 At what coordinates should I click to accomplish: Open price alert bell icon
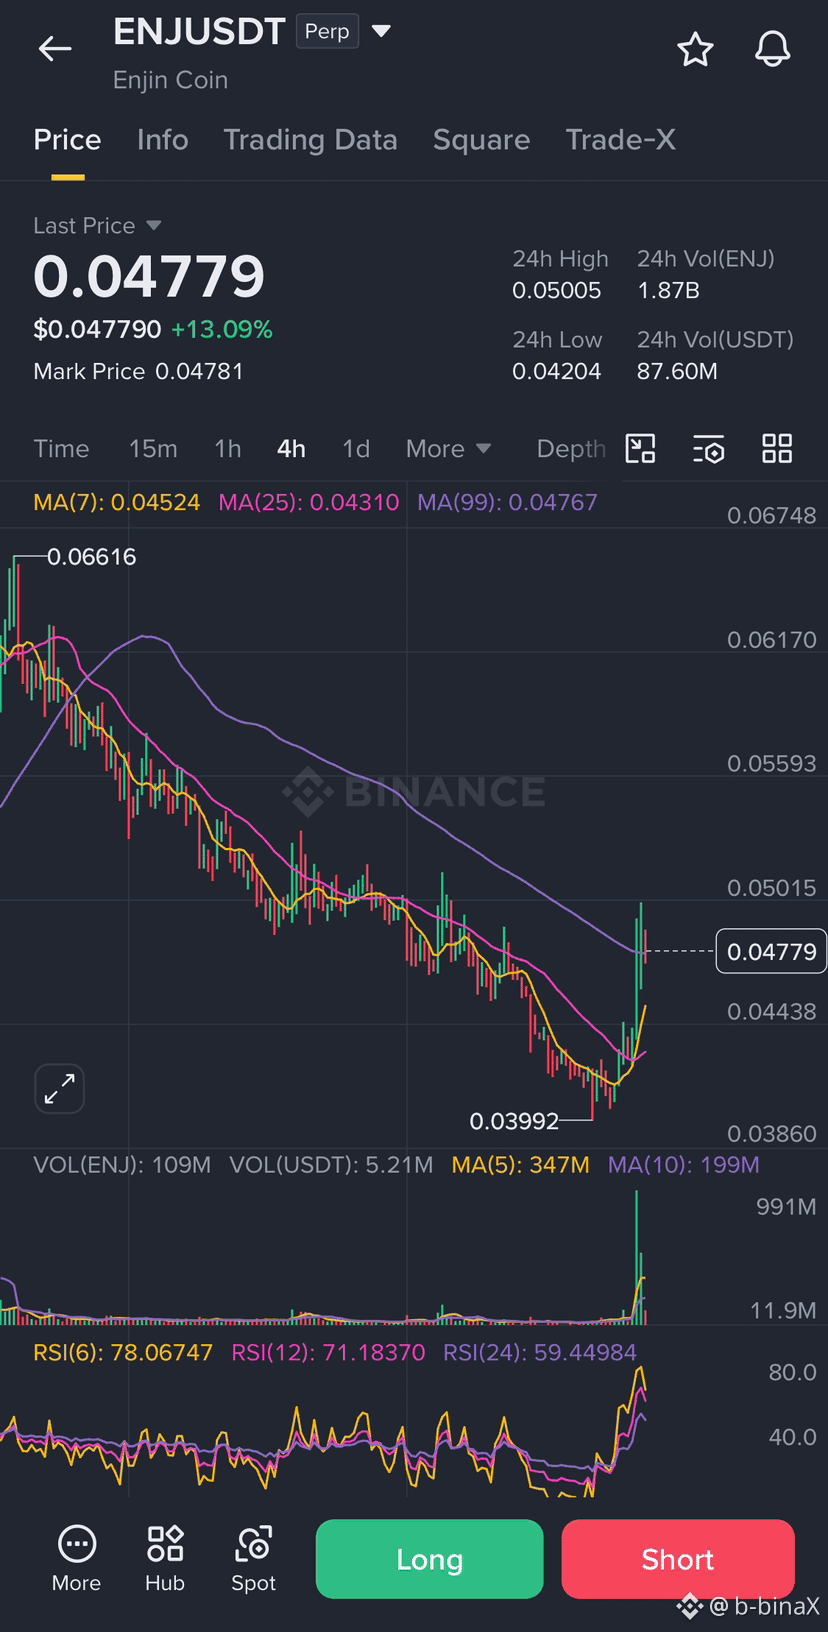point(772,49)
